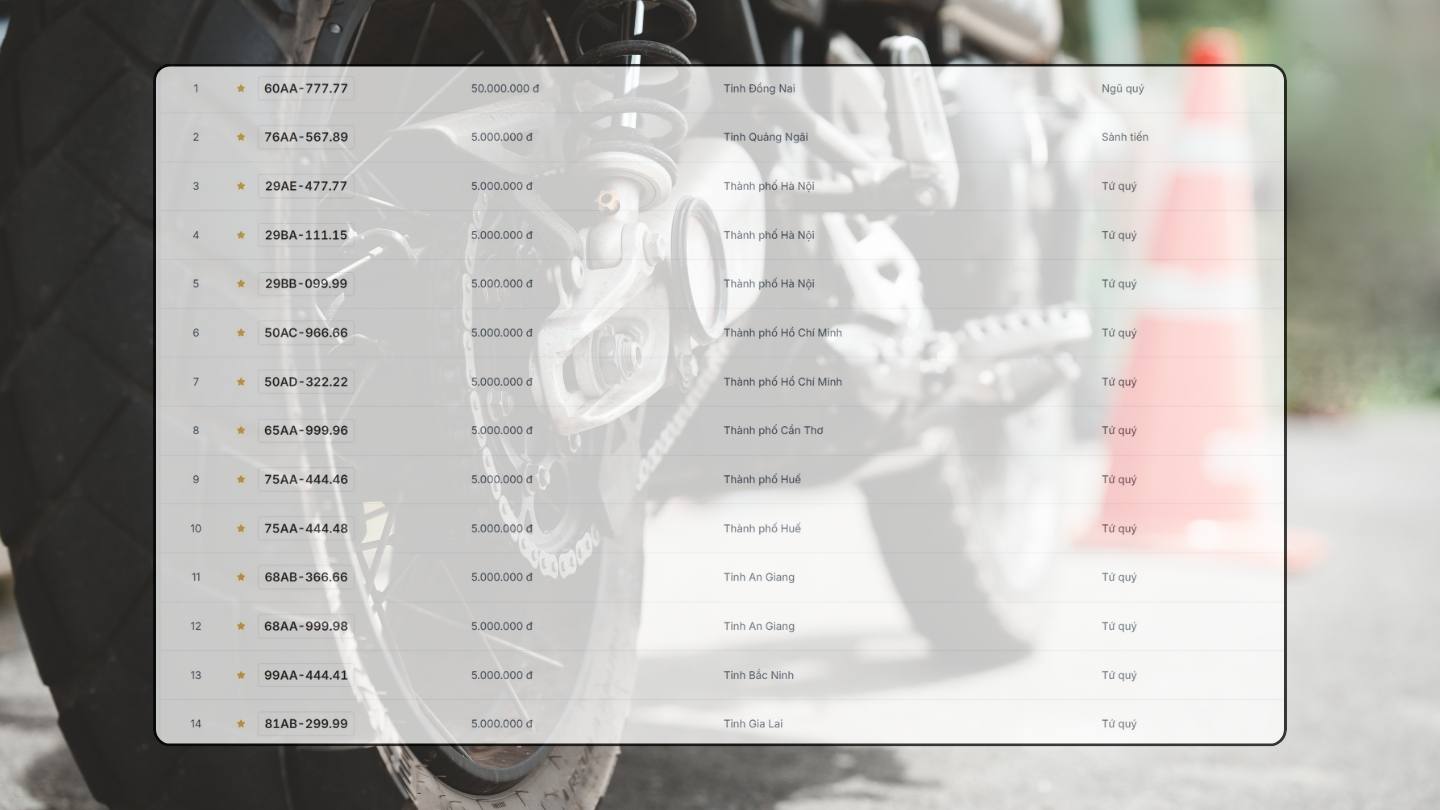Screen dimensions: 1440x810
Task: Click the Ngũ quý type label
Action: coord(1123,88)
